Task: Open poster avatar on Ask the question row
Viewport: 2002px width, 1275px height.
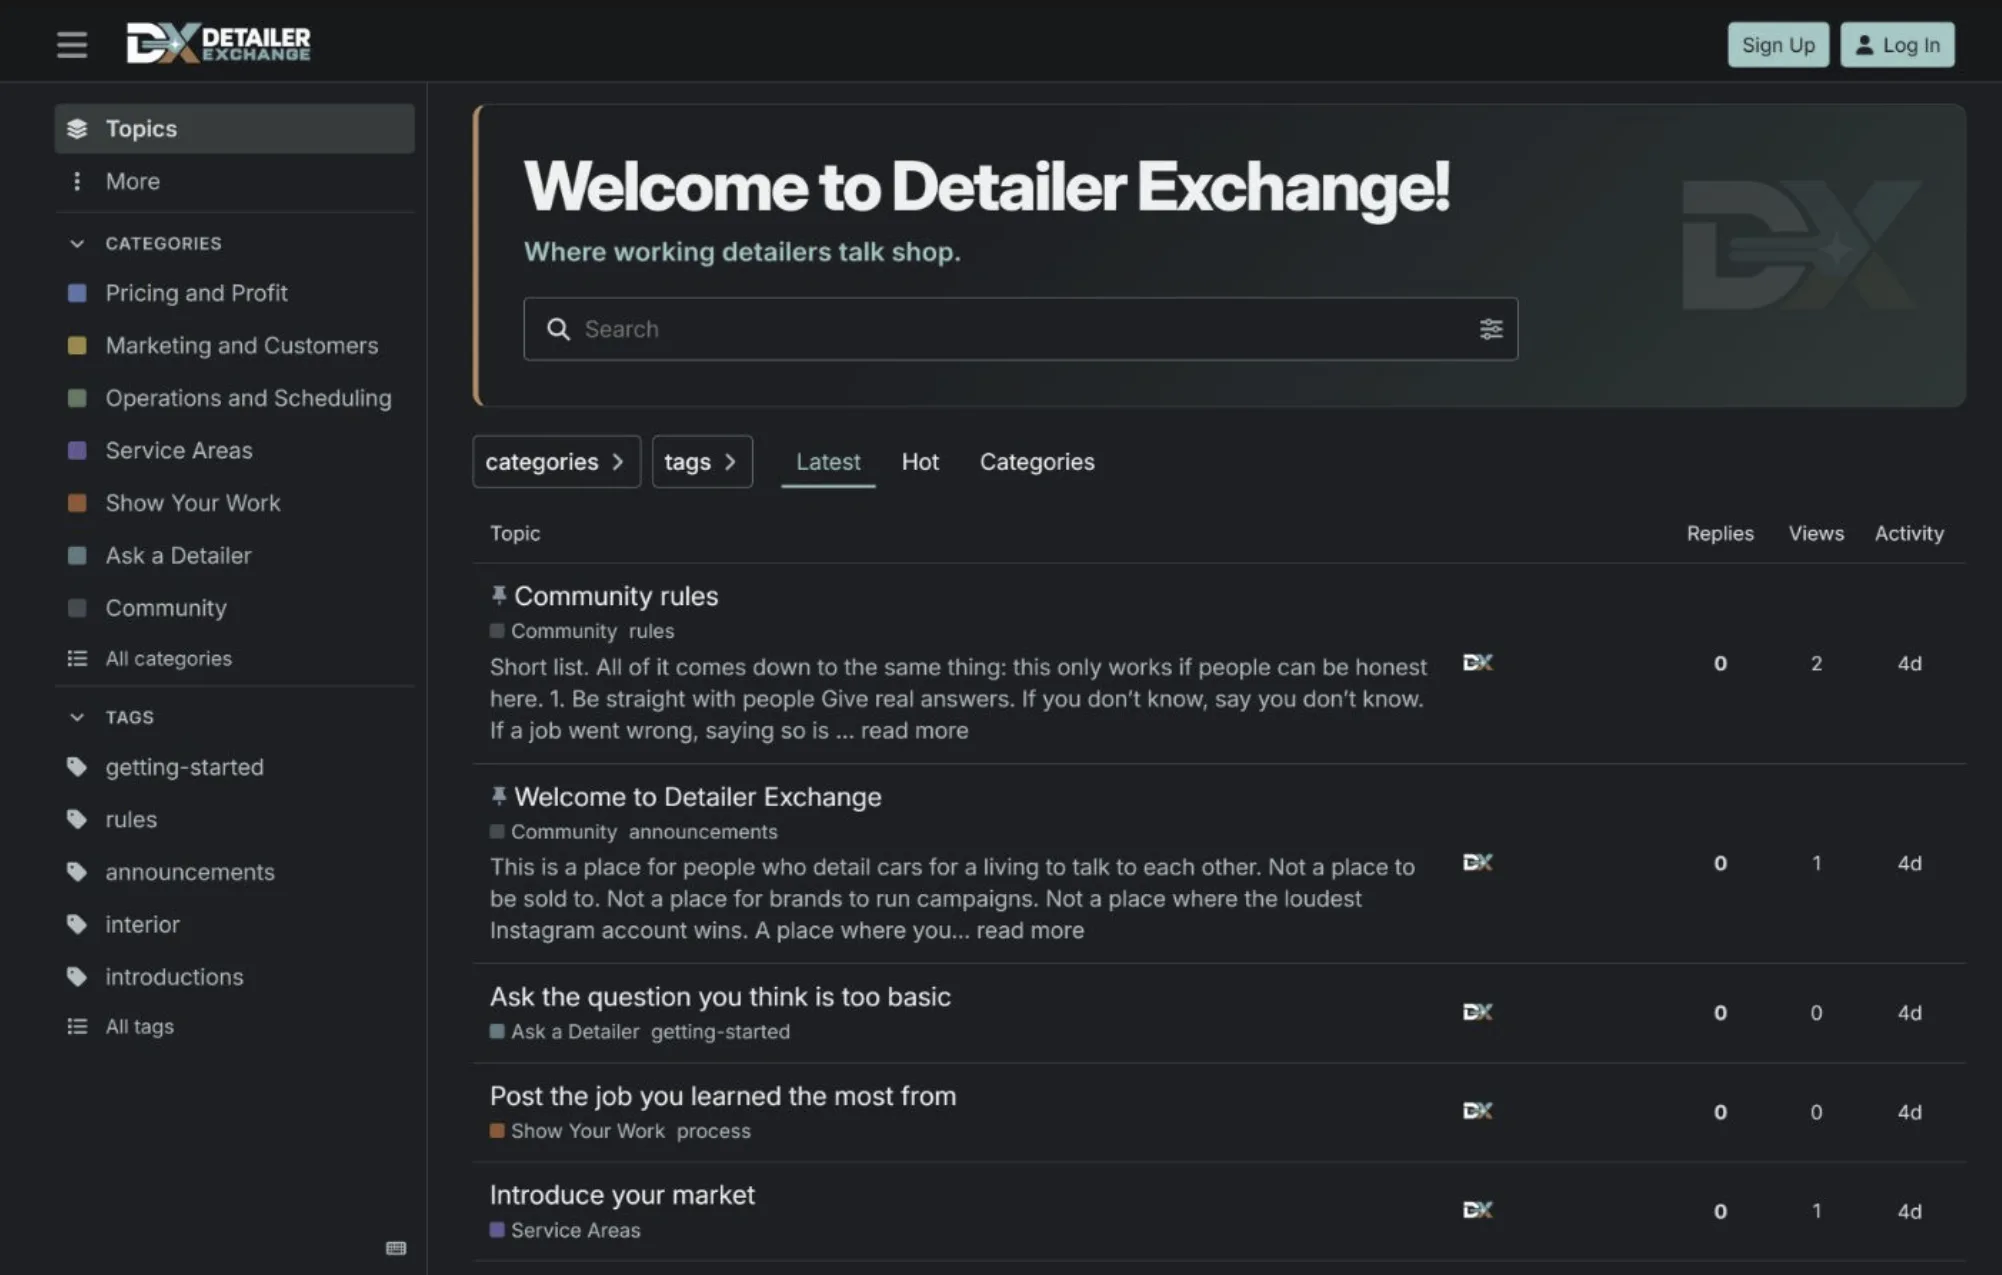Action: pyautogui.click(x=1478, y=1012)
